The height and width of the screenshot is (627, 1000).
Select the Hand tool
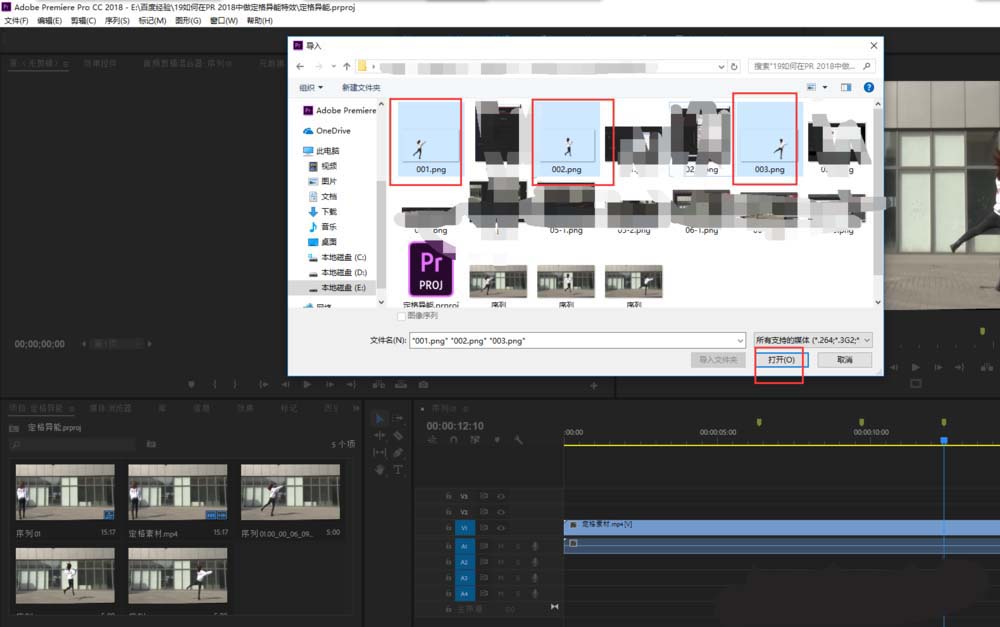380,469
